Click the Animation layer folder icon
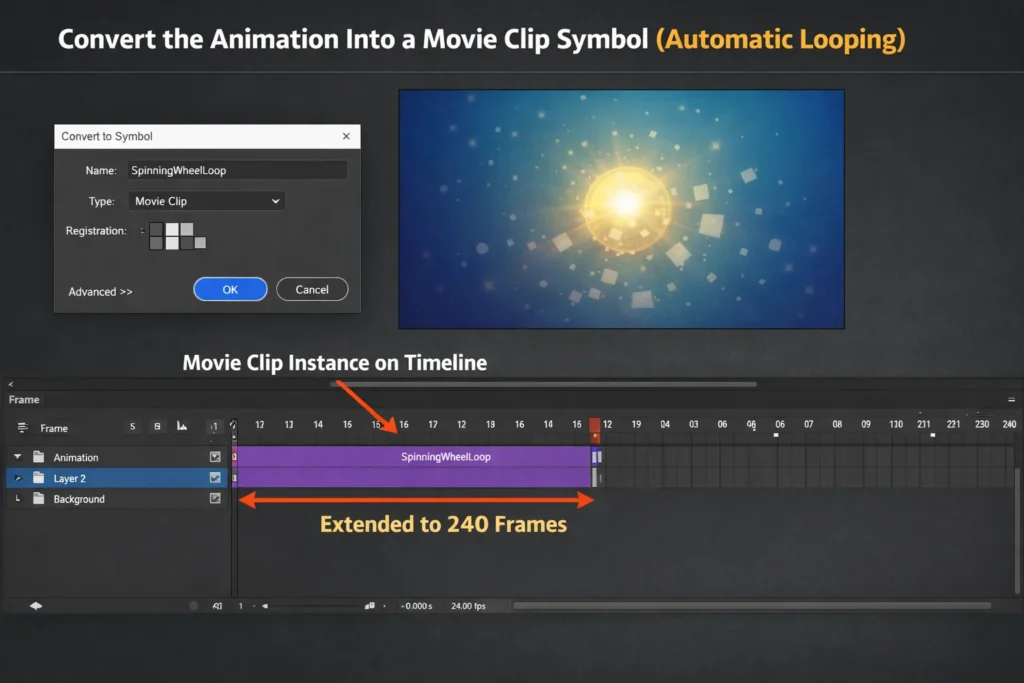The image size is (1024, 683). (39, 456)
